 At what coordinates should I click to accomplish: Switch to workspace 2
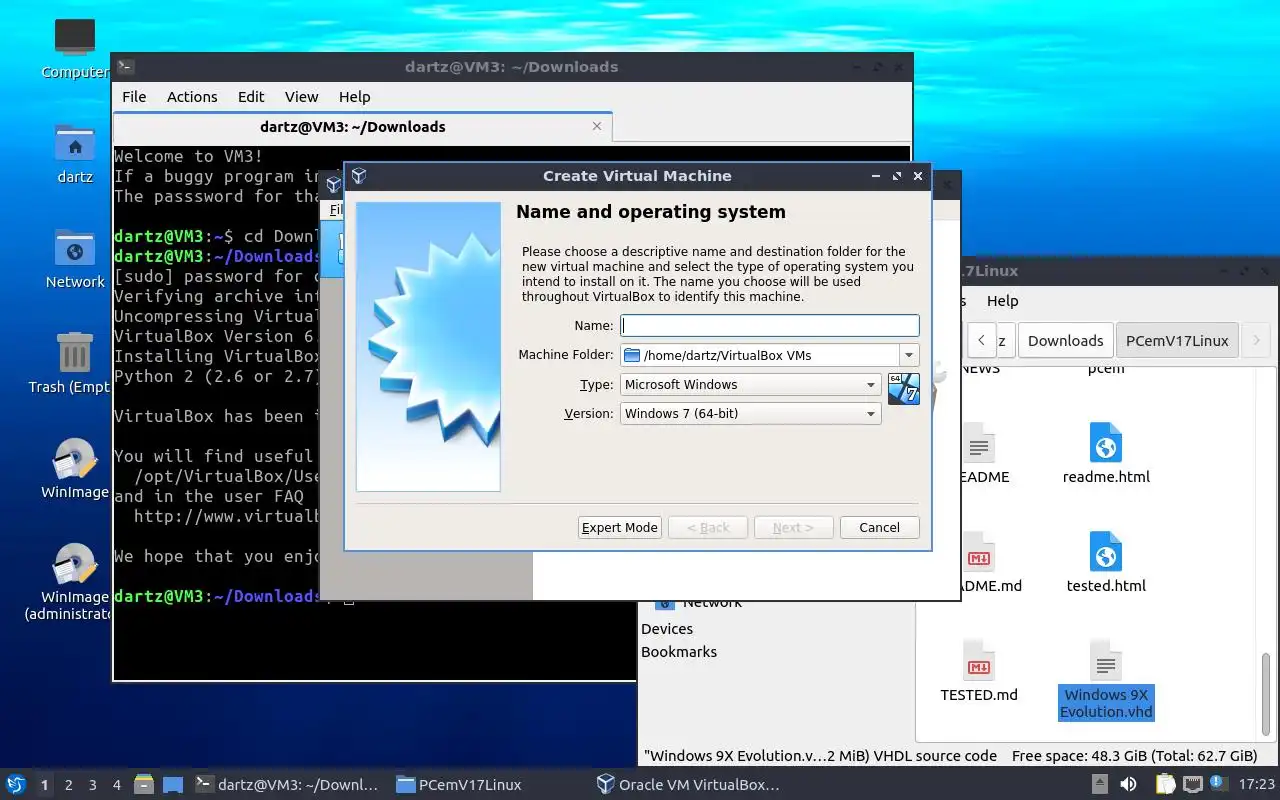click(x=68, y=785)
